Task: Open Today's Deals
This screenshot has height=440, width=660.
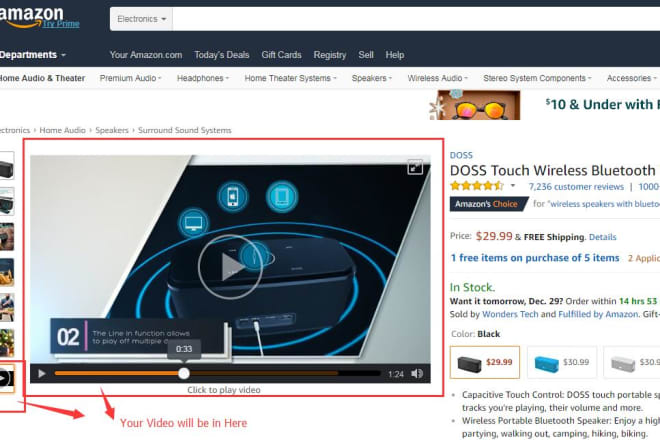Action: (222, 55)
